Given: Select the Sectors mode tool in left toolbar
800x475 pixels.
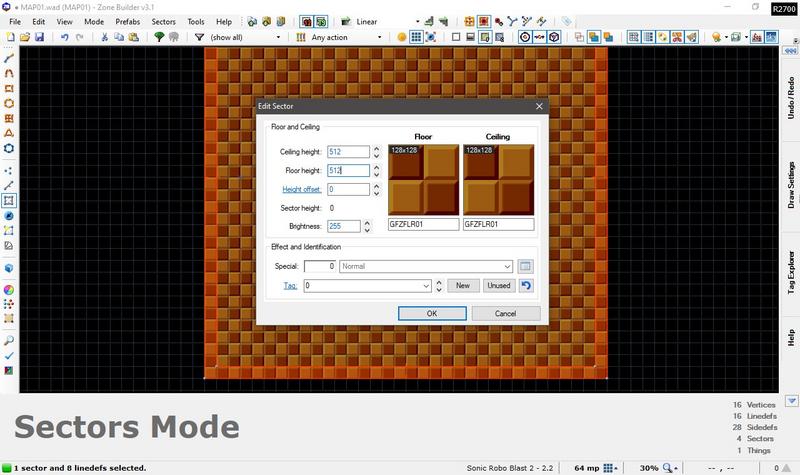Looking at the screenshot, I should point(9,199).
